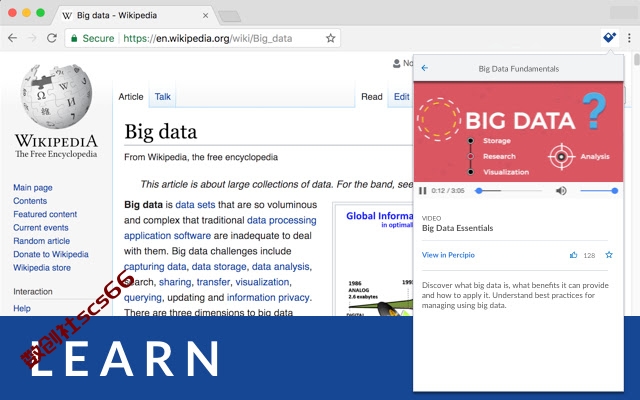Image resolution: width=640 pixels, height=400 pixels.
Task: Click the Big Data Fundamentals panel title
Action: (x=518, y=69)
